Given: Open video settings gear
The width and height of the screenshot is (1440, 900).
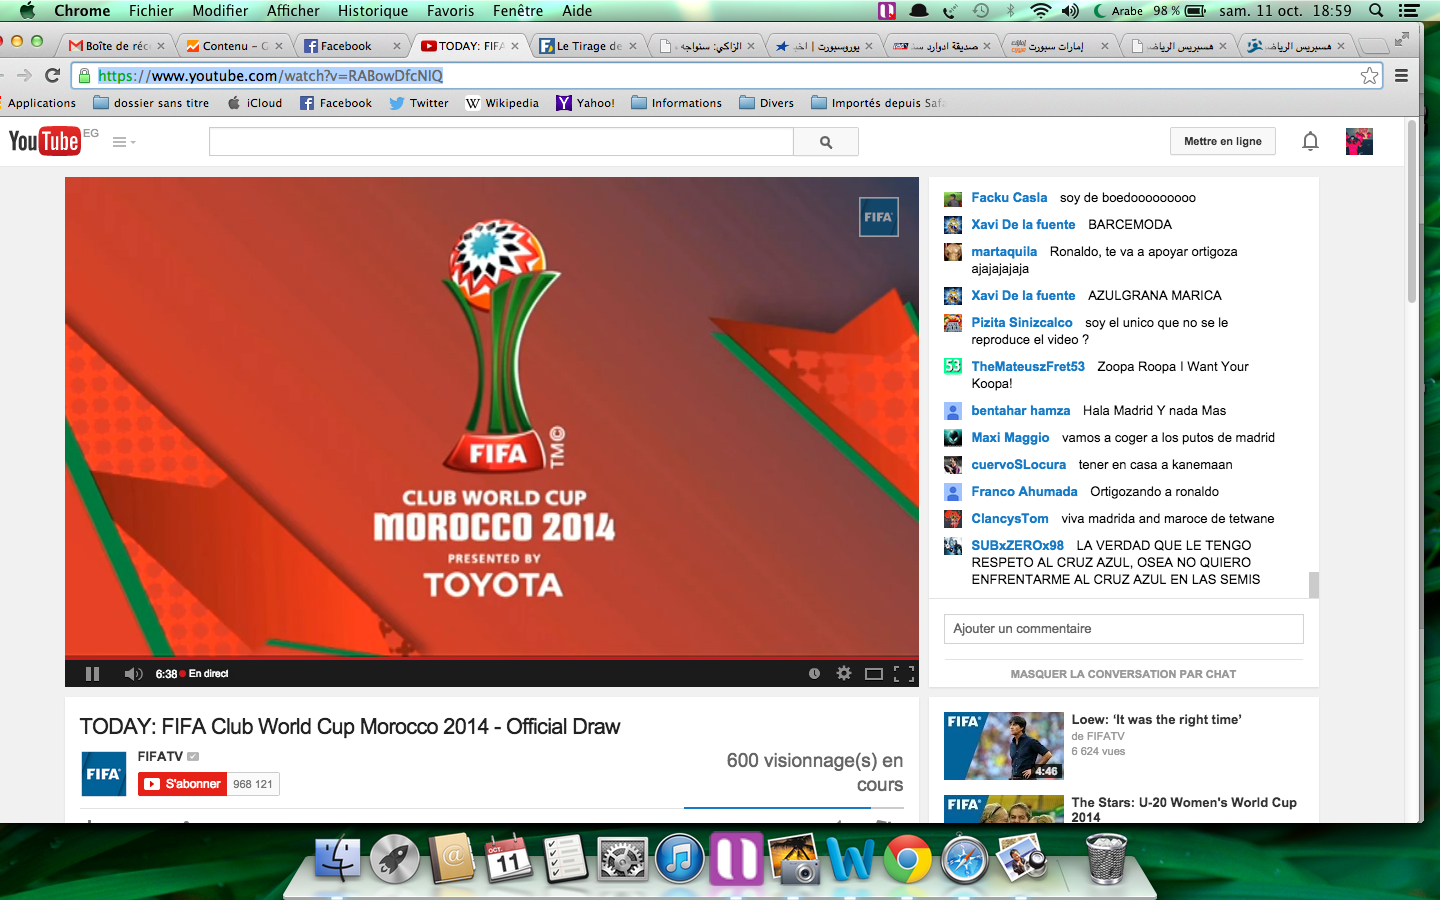Looking at the screenshot, I should [844, 674].
